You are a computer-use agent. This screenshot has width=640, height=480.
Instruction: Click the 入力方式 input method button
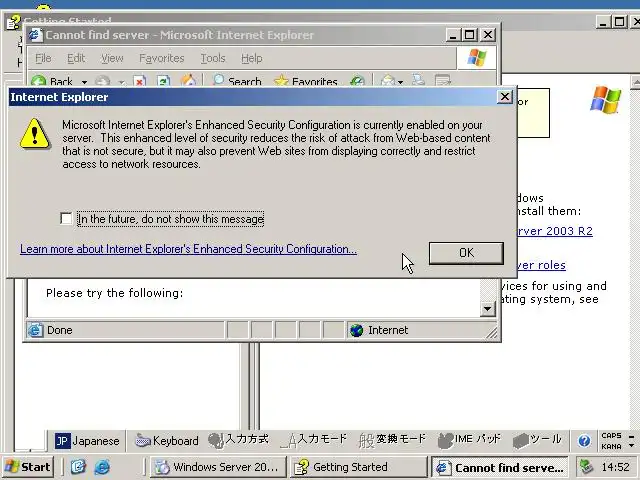click(238, 440)
